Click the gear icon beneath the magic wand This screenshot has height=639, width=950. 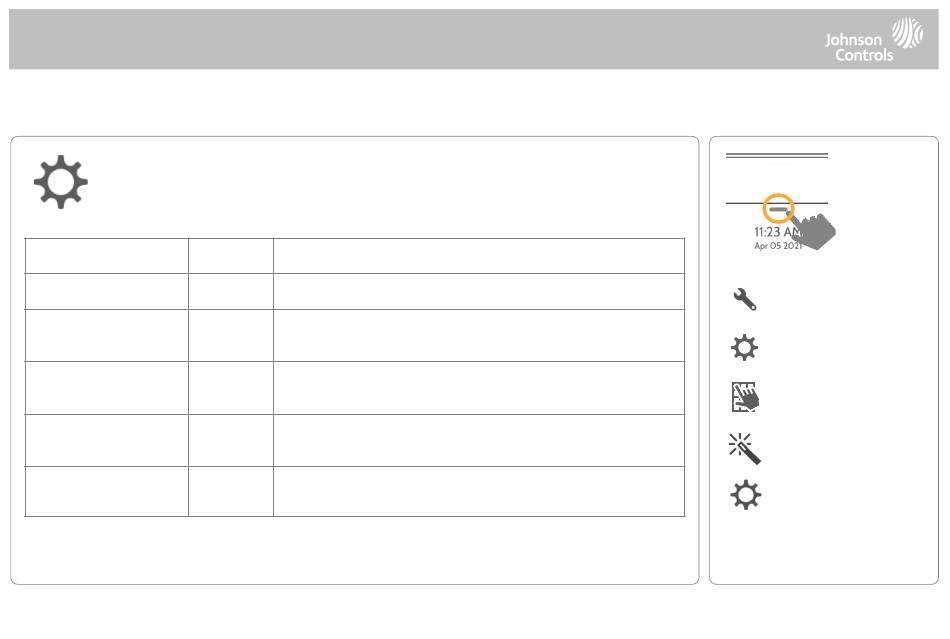click(745, 495)
